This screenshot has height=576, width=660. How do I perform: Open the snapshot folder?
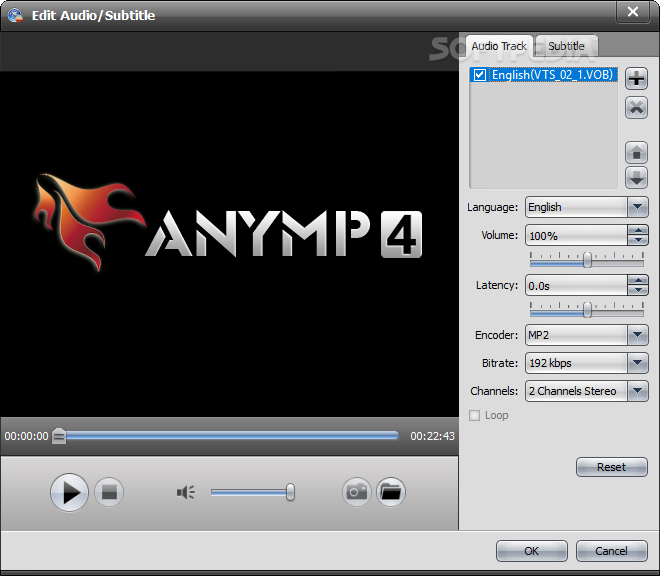coord(391,492)
